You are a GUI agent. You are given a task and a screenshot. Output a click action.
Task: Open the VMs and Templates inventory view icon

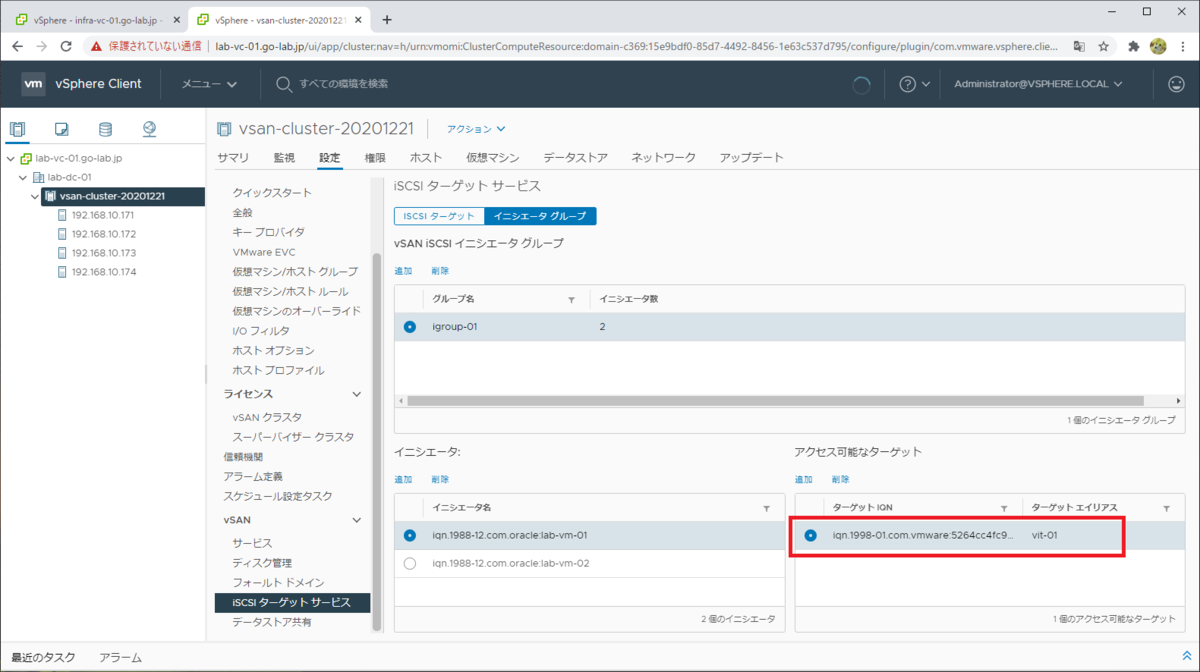tap(61, 129)
